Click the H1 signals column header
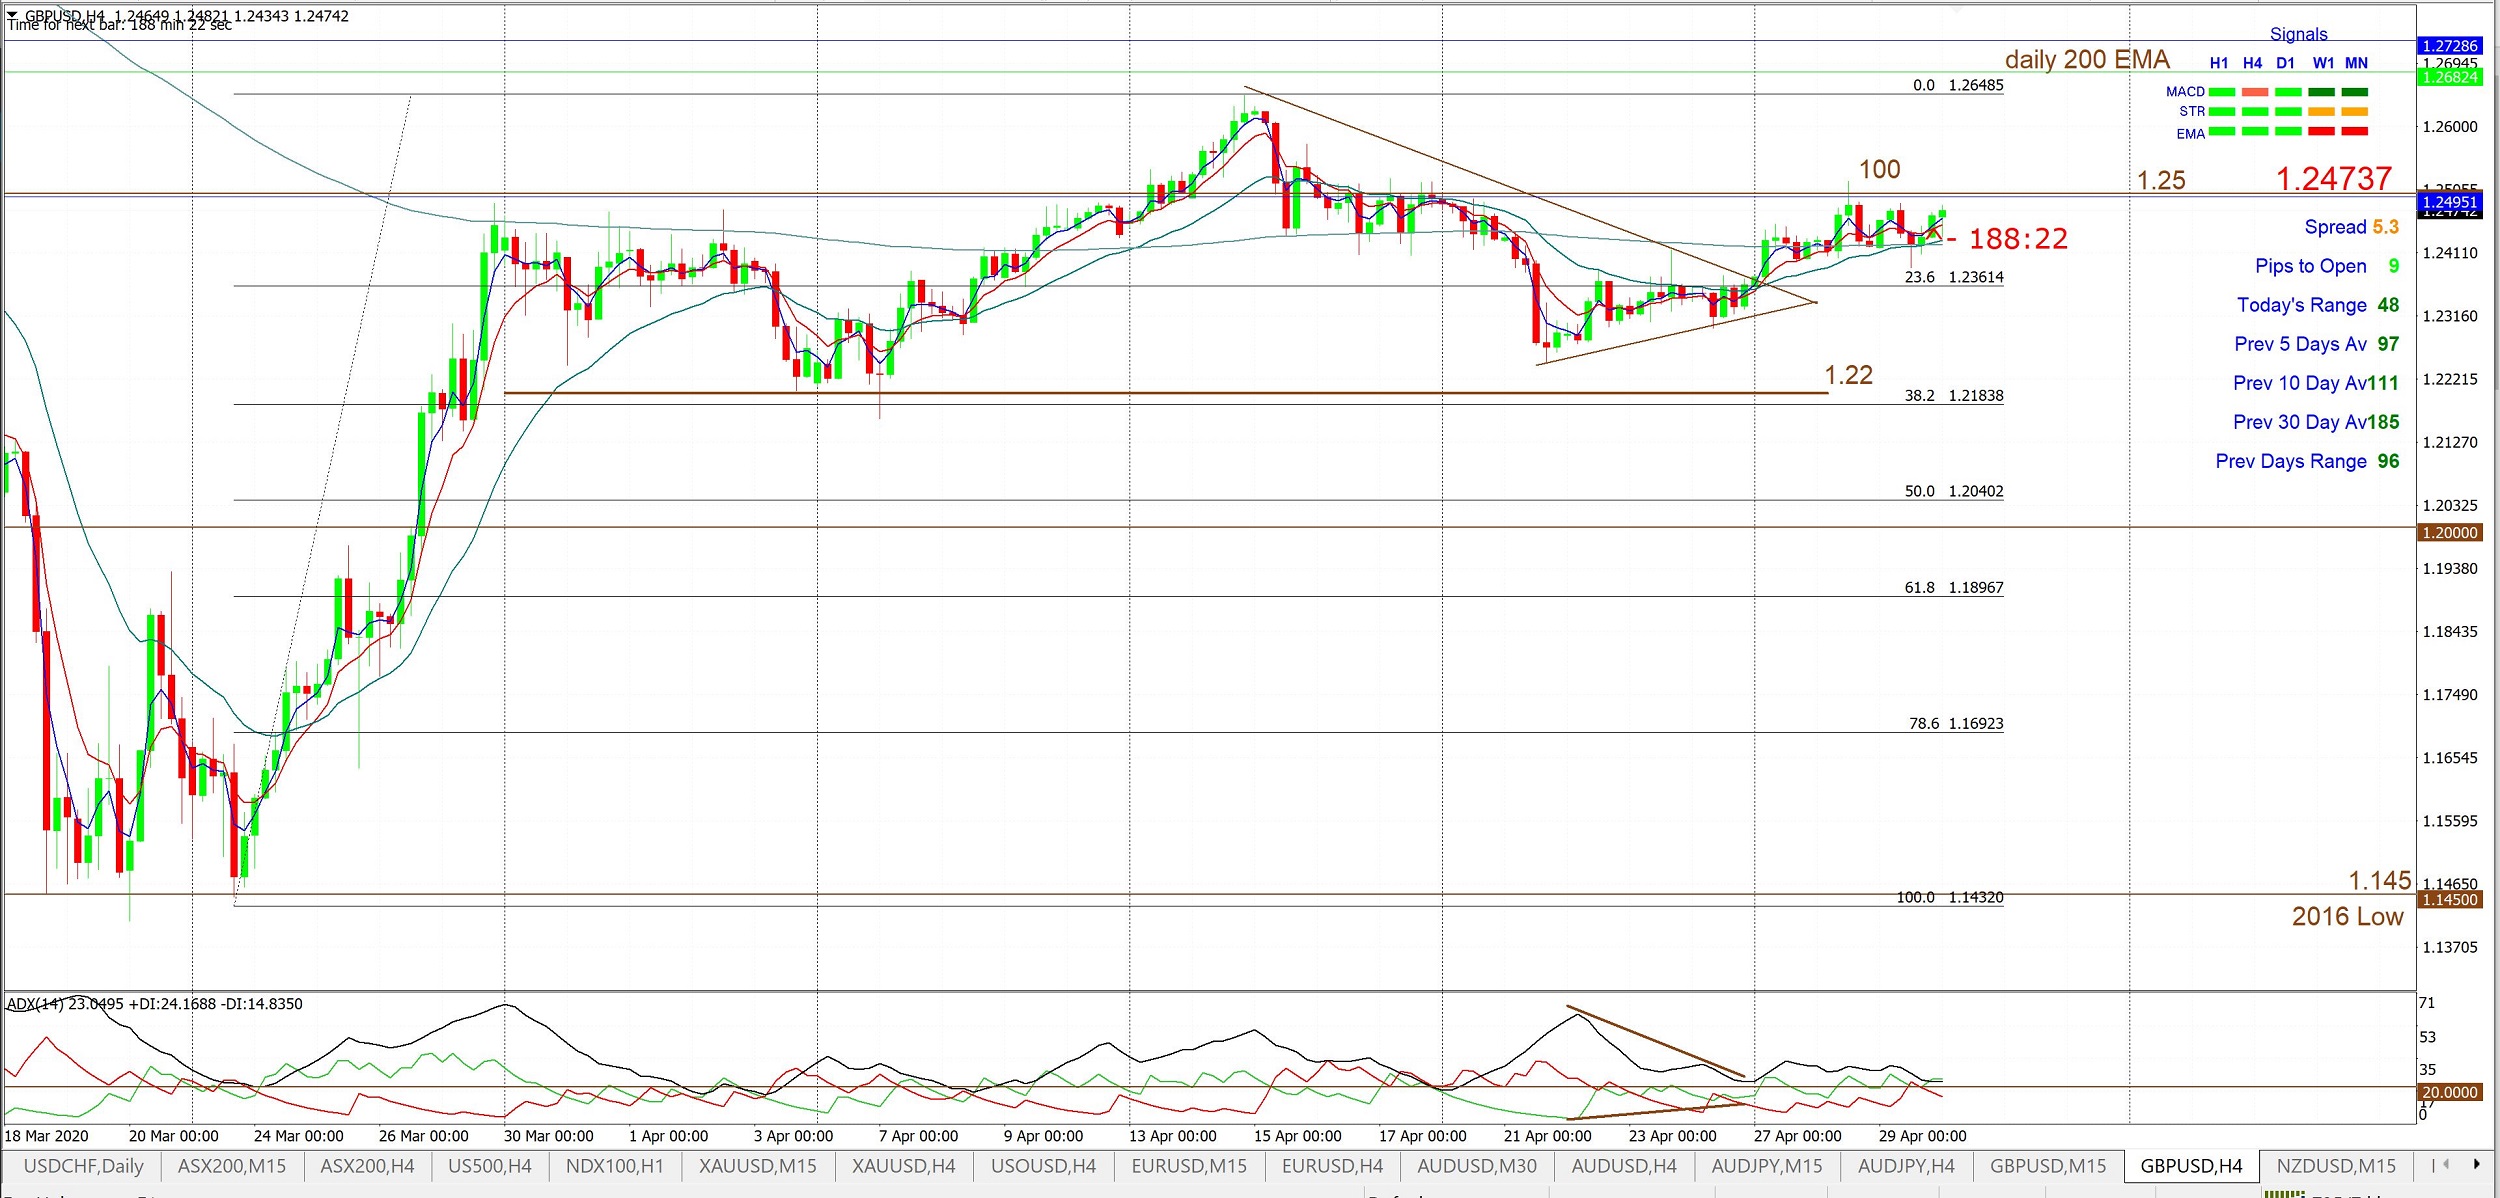 click(2219, 63)
